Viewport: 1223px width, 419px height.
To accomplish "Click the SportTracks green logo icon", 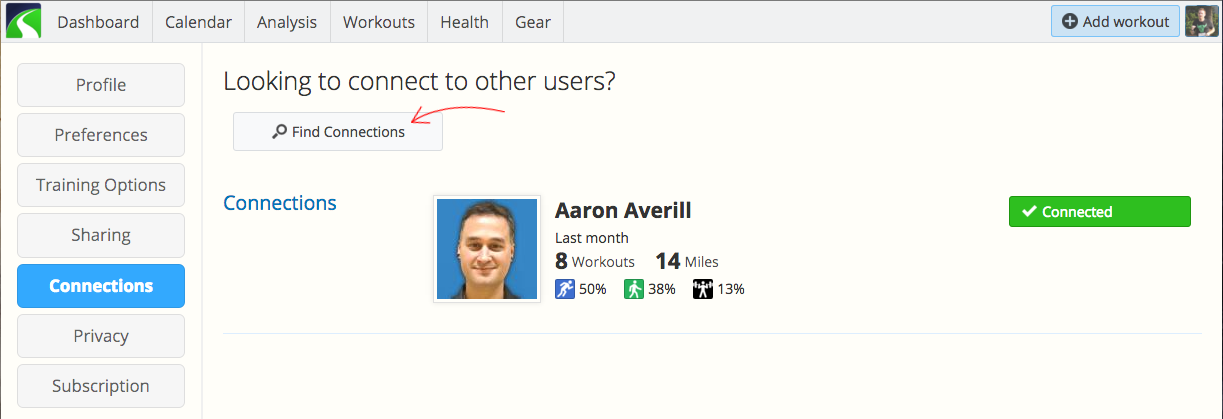I will click(23, 21).
